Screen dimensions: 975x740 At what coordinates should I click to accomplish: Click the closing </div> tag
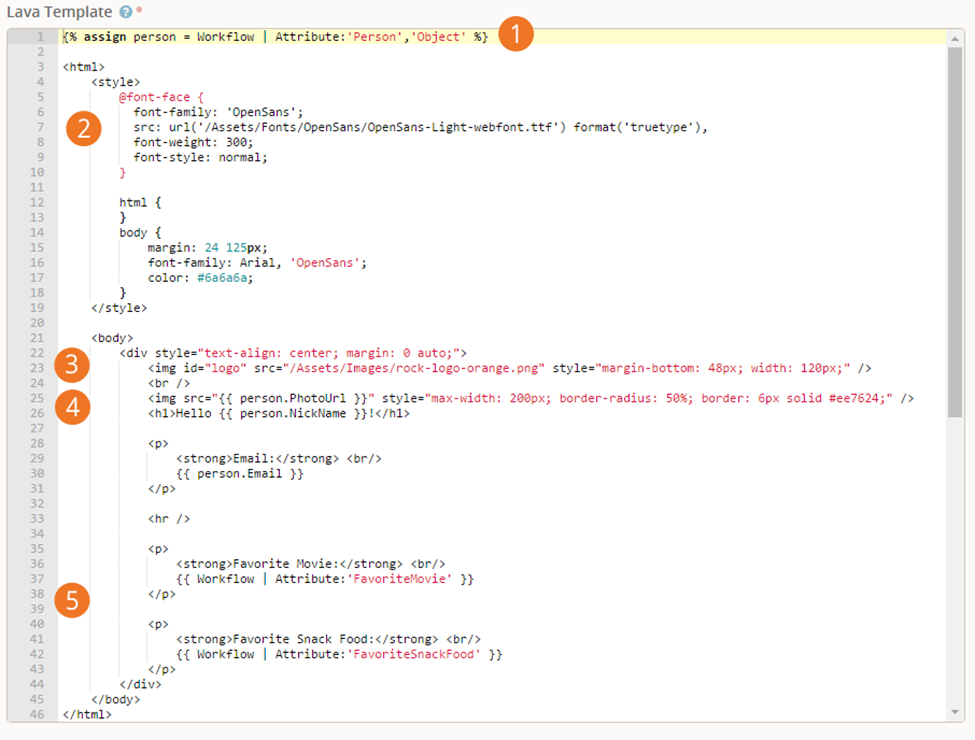(140, 685)
